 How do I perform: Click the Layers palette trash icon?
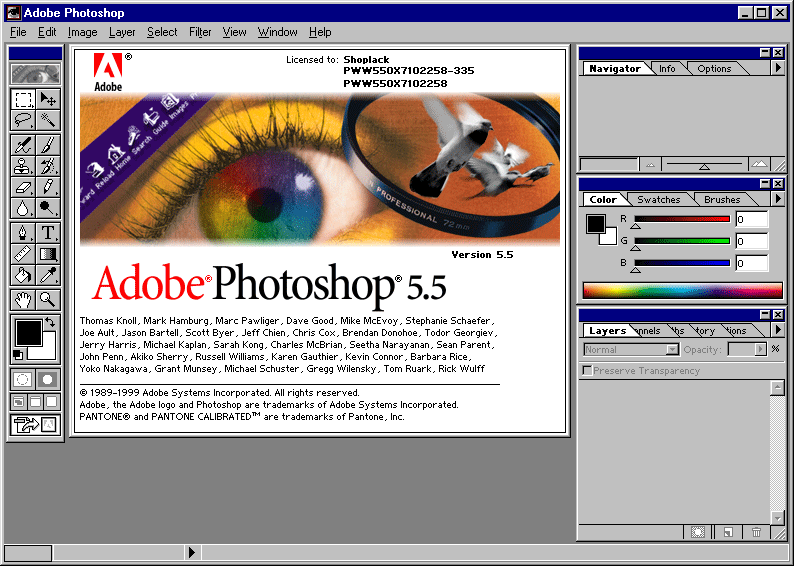(x=756, y=532)
